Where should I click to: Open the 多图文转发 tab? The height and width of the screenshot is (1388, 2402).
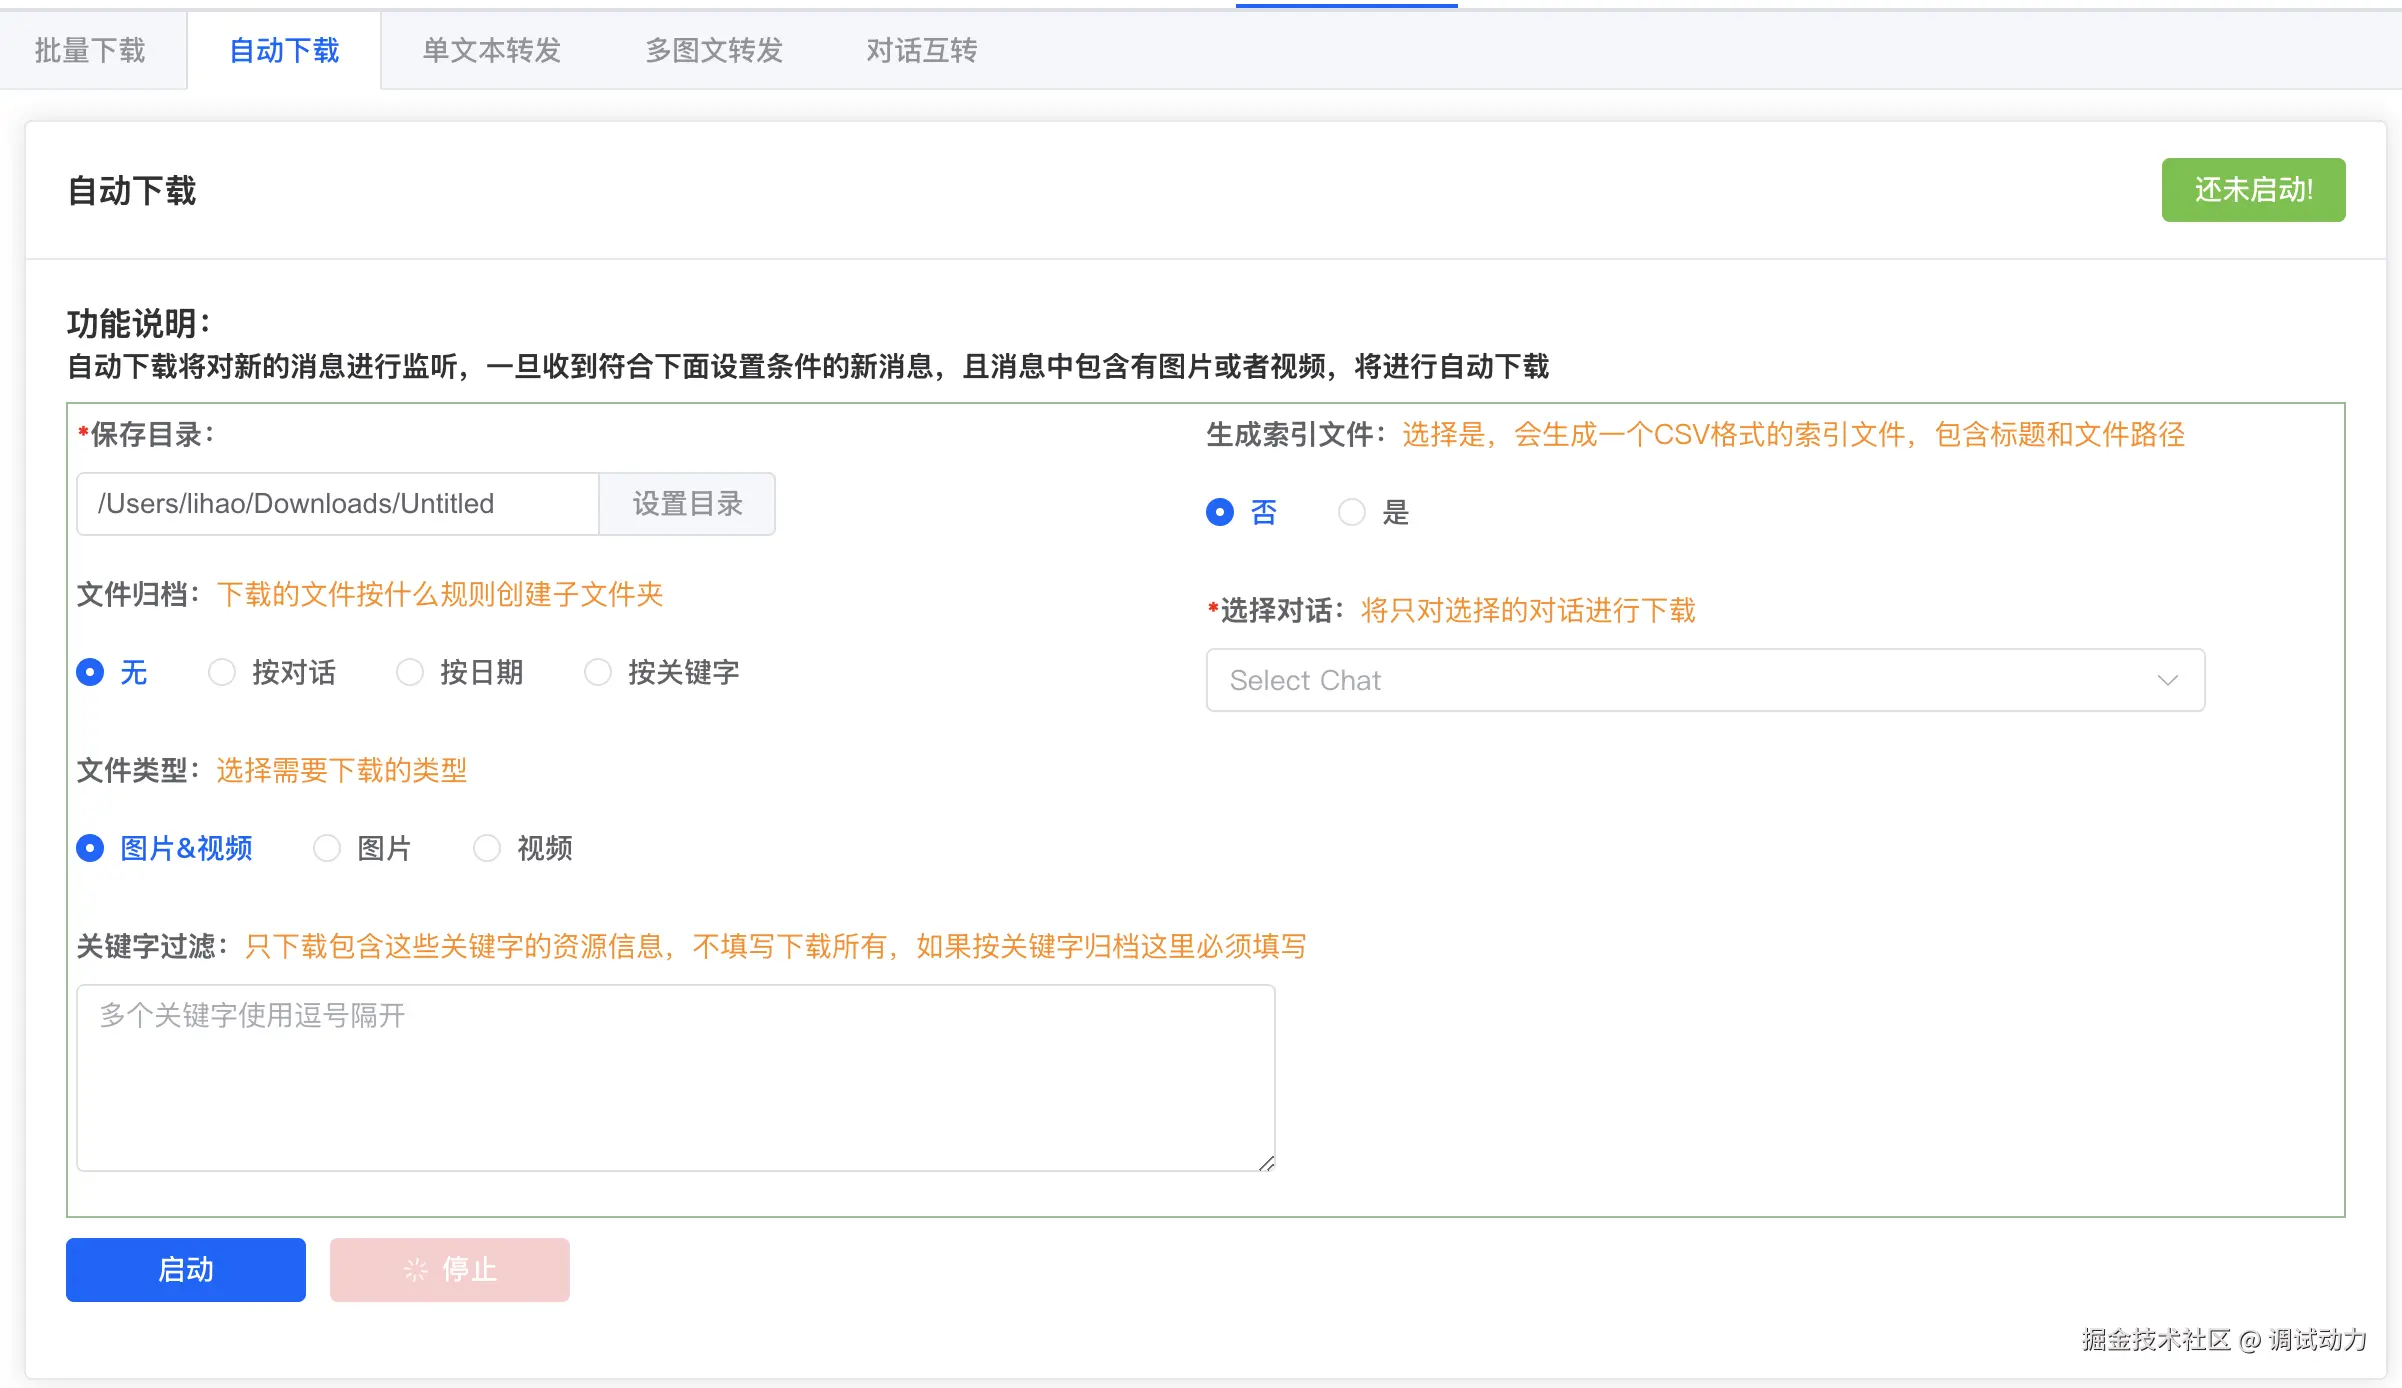[713, 50]
